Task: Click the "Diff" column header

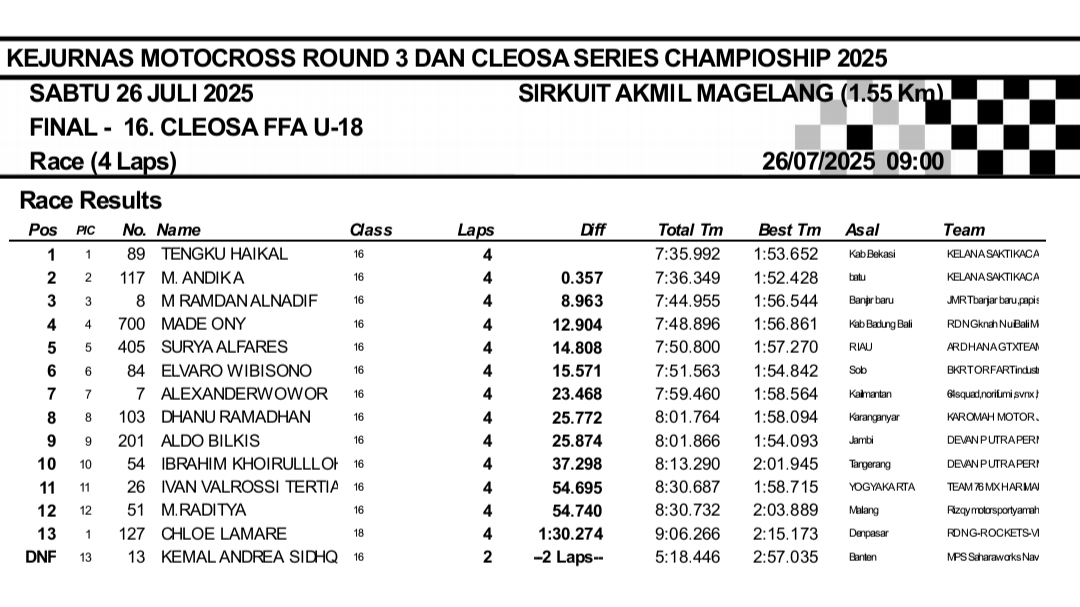Action: [x=593, y=230]
